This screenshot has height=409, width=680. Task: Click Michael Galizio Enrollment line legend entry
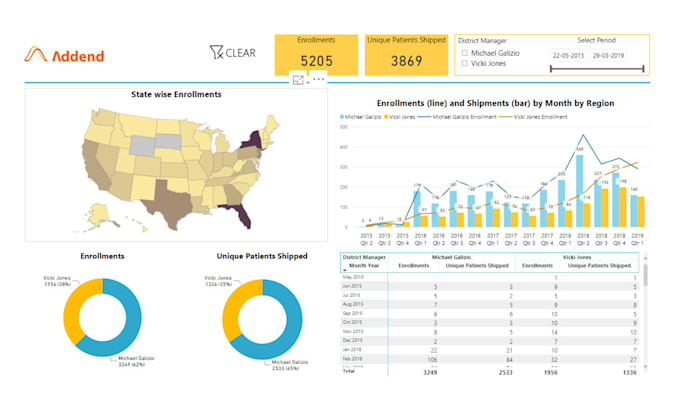[x=458, y=117]
